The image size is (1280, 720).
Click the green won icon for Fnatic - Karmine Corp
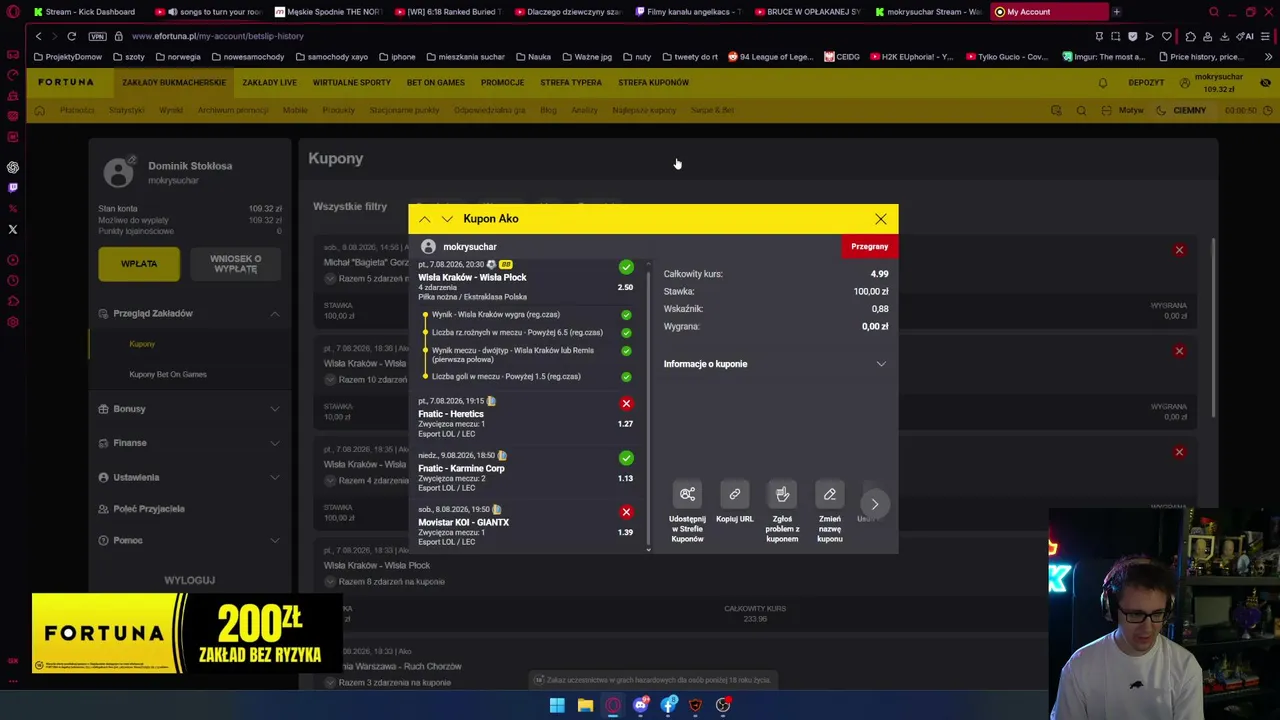[626, 458]
